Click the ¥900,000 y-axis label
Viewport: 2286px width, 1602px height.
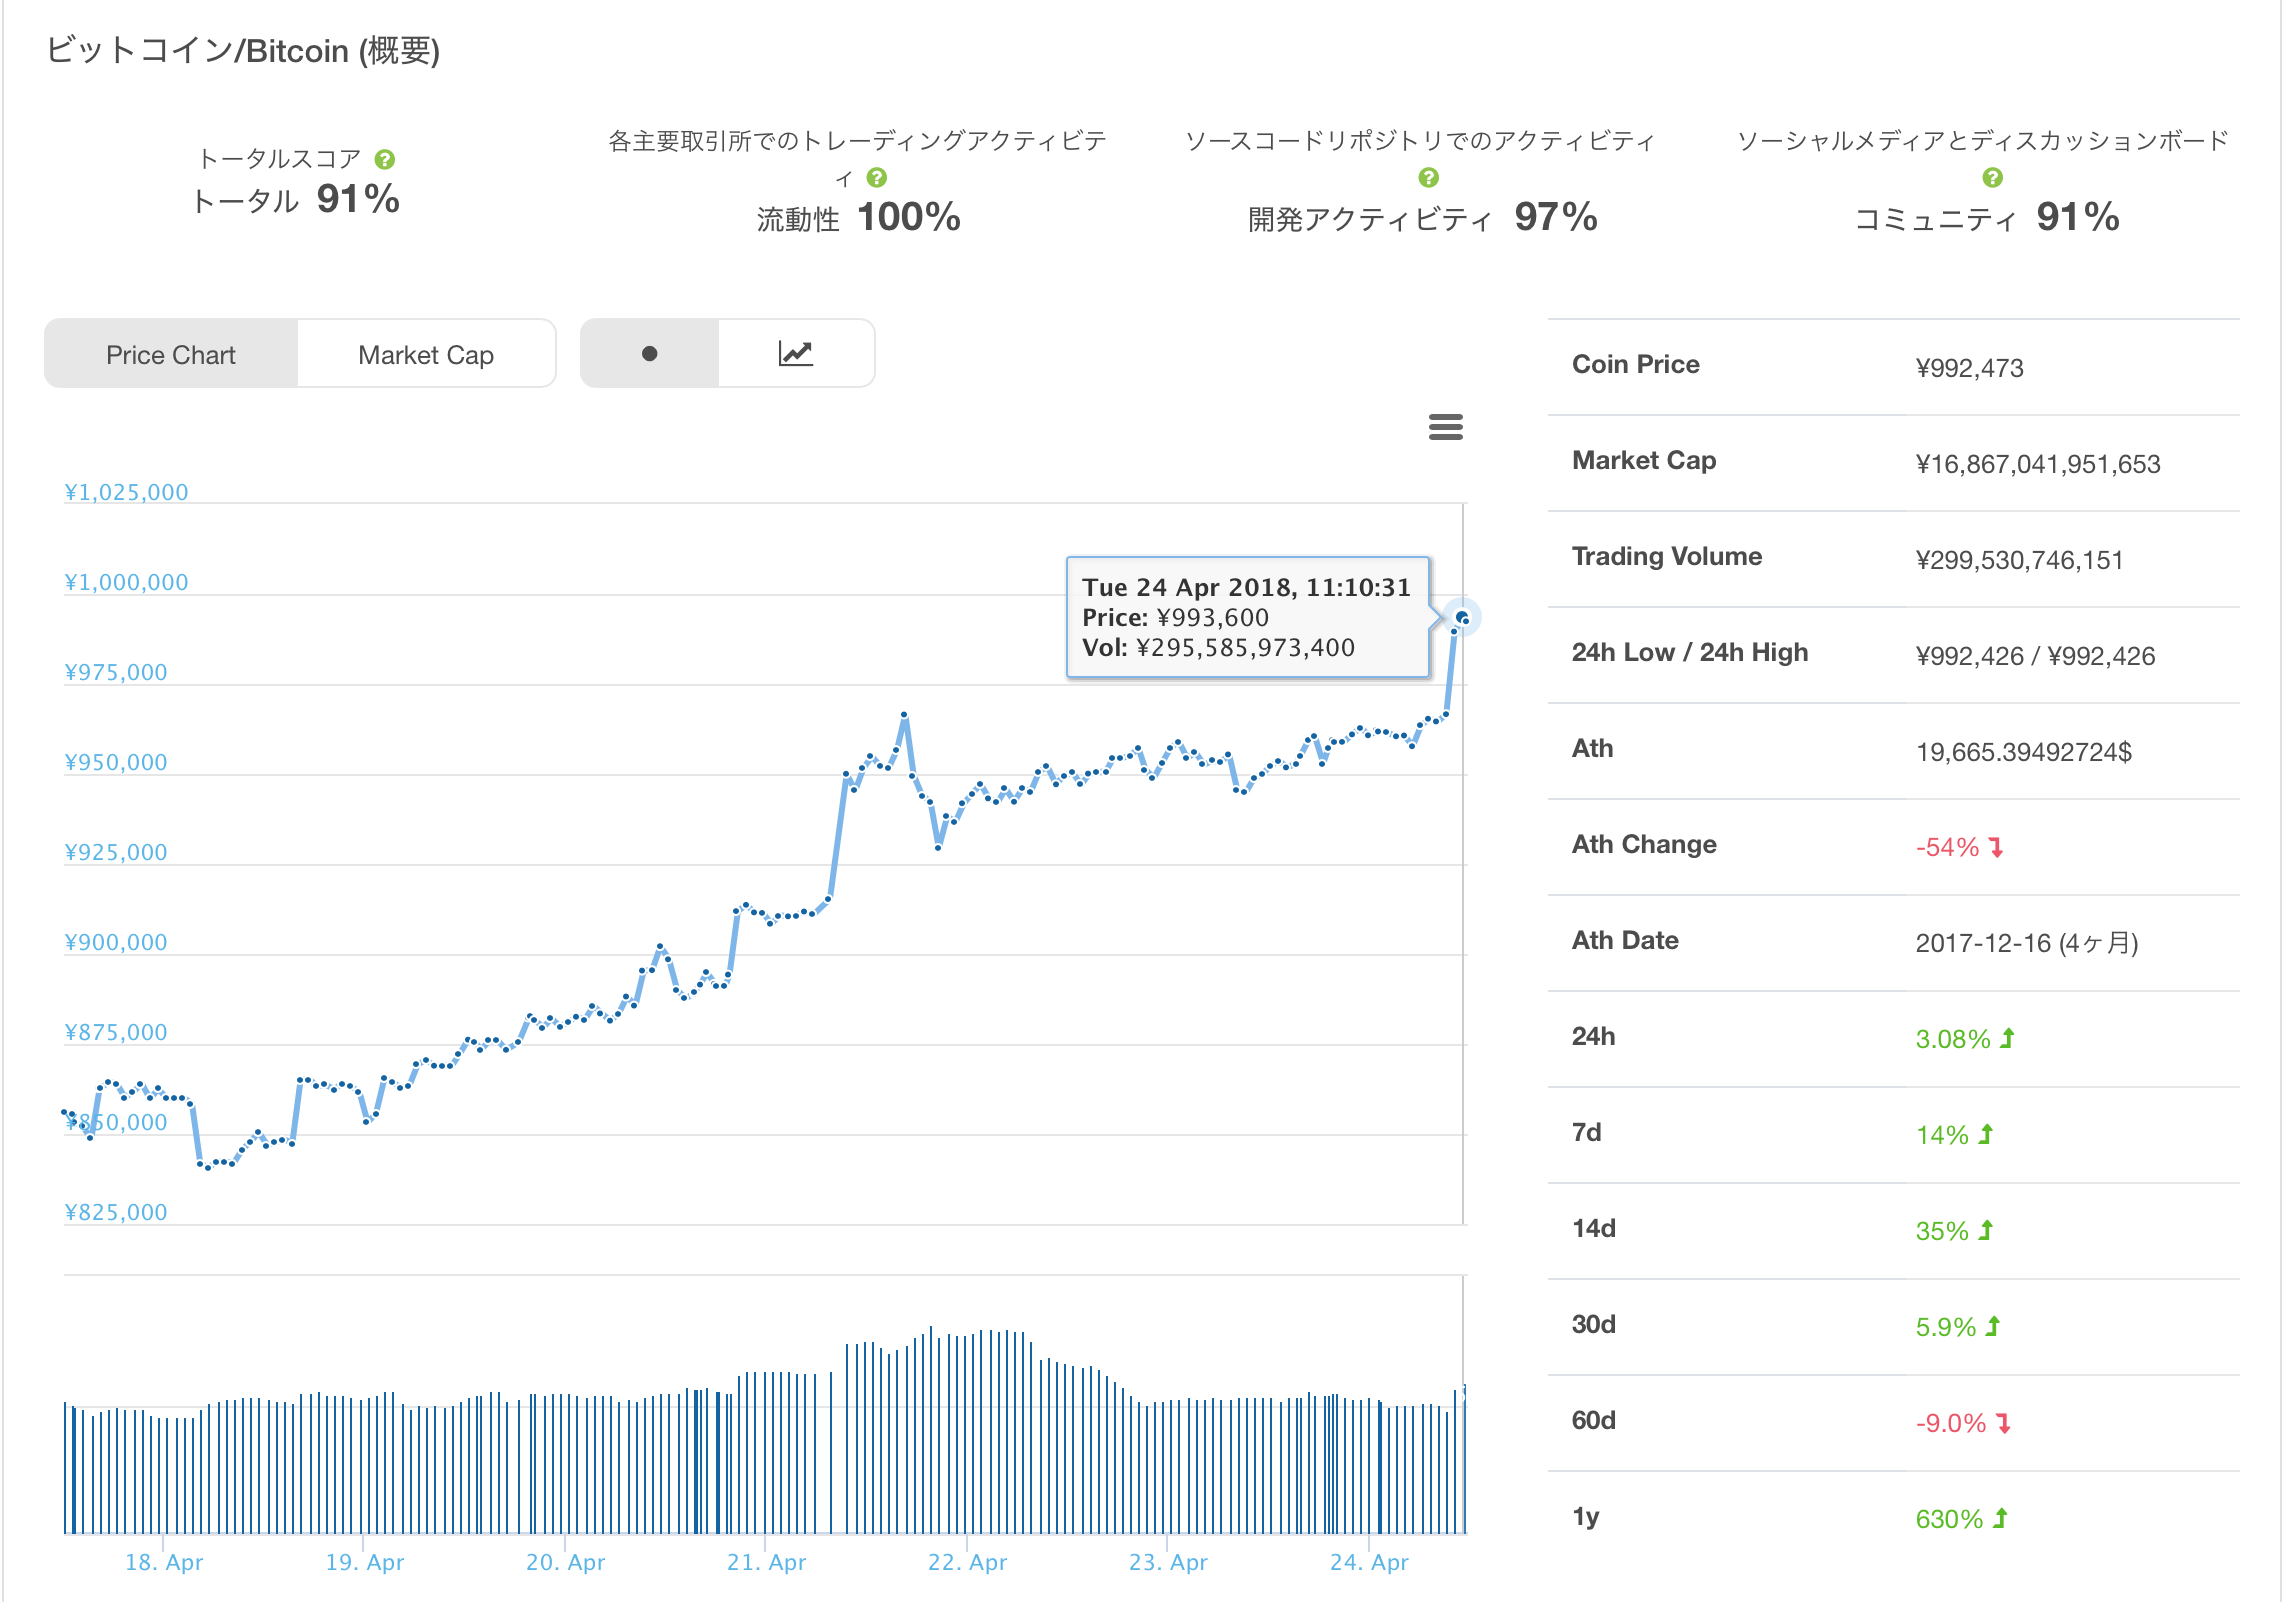pyautogui.click(x=116, y=942)
